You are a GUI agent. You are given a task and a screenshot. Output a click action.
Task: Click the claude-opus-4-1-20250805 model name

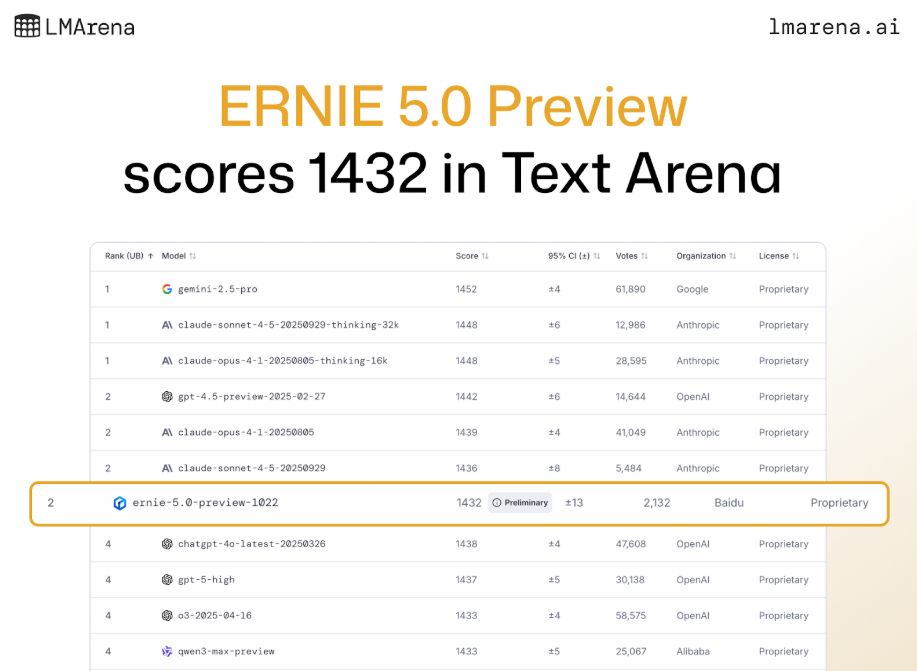click(x=246, y=432)
